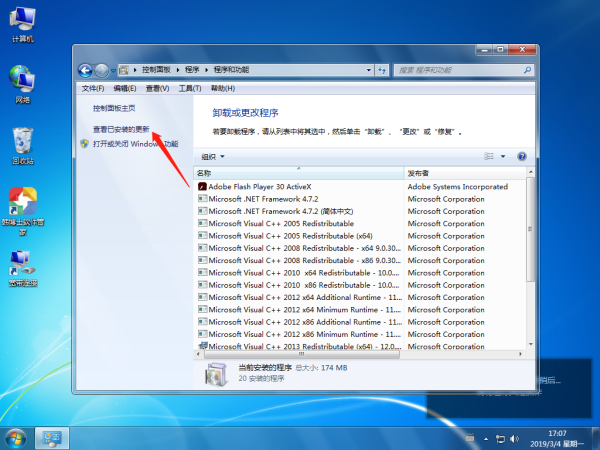Click 查看已安装的更新 link

pos(121,129)
